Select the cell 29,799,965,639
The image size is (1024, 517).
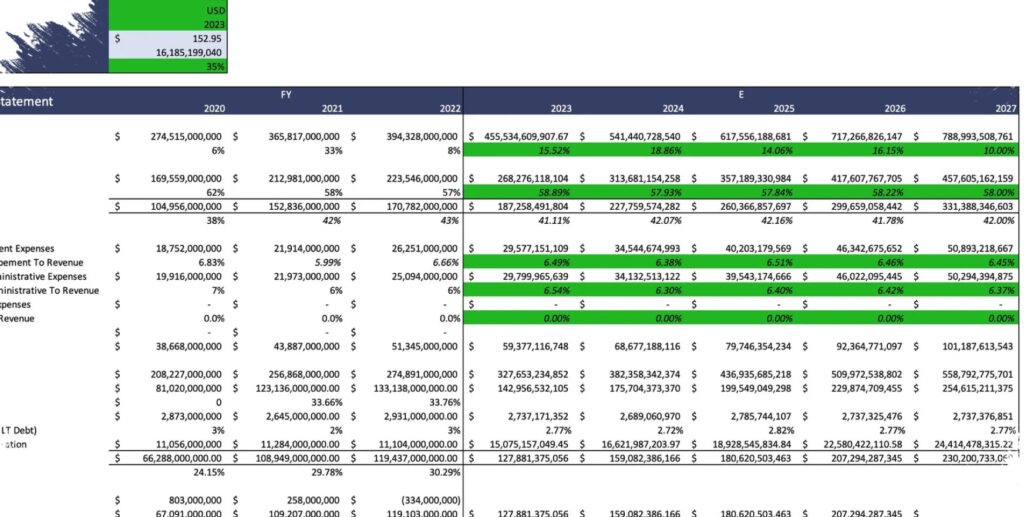(x=536, y=277)
